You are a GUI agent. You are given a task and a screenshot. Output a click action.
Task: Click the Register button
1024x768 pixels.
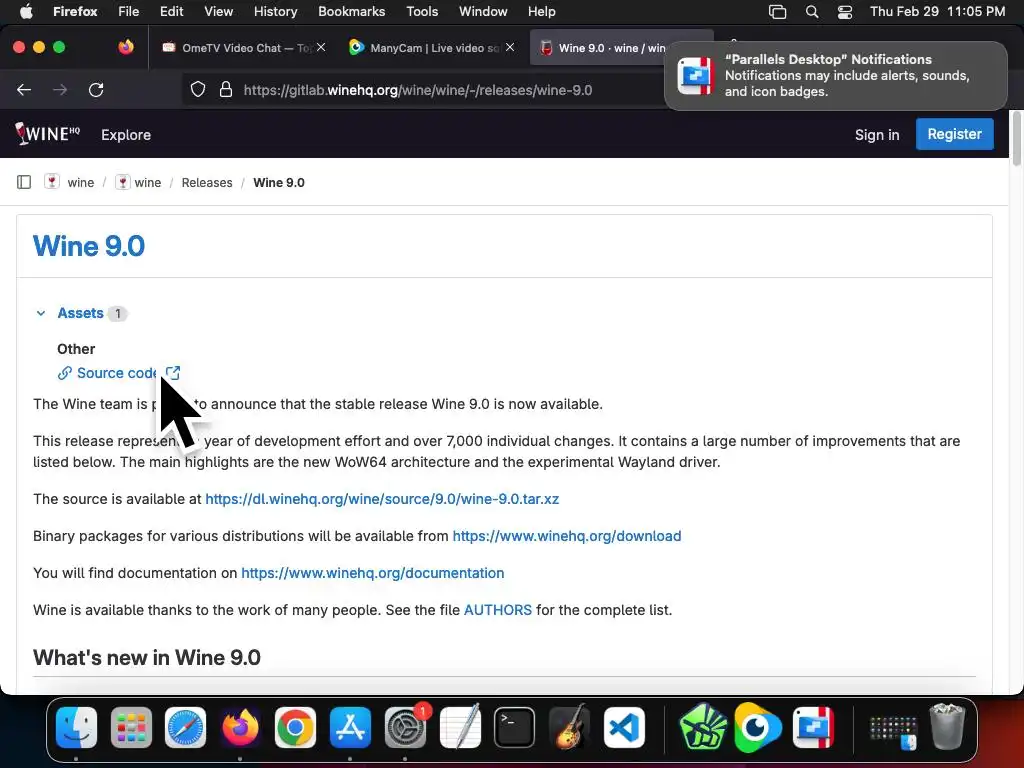(954, 134)
